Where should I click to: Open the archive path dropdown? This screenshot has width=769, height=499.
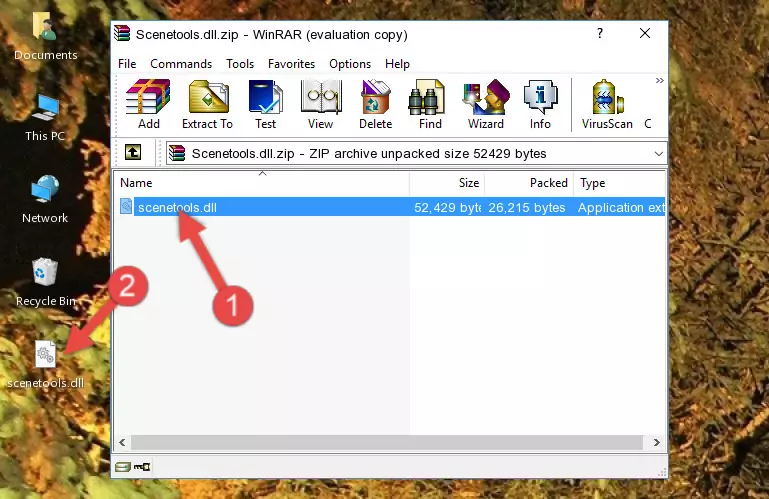pyautogui.click(x=659, y=154)
